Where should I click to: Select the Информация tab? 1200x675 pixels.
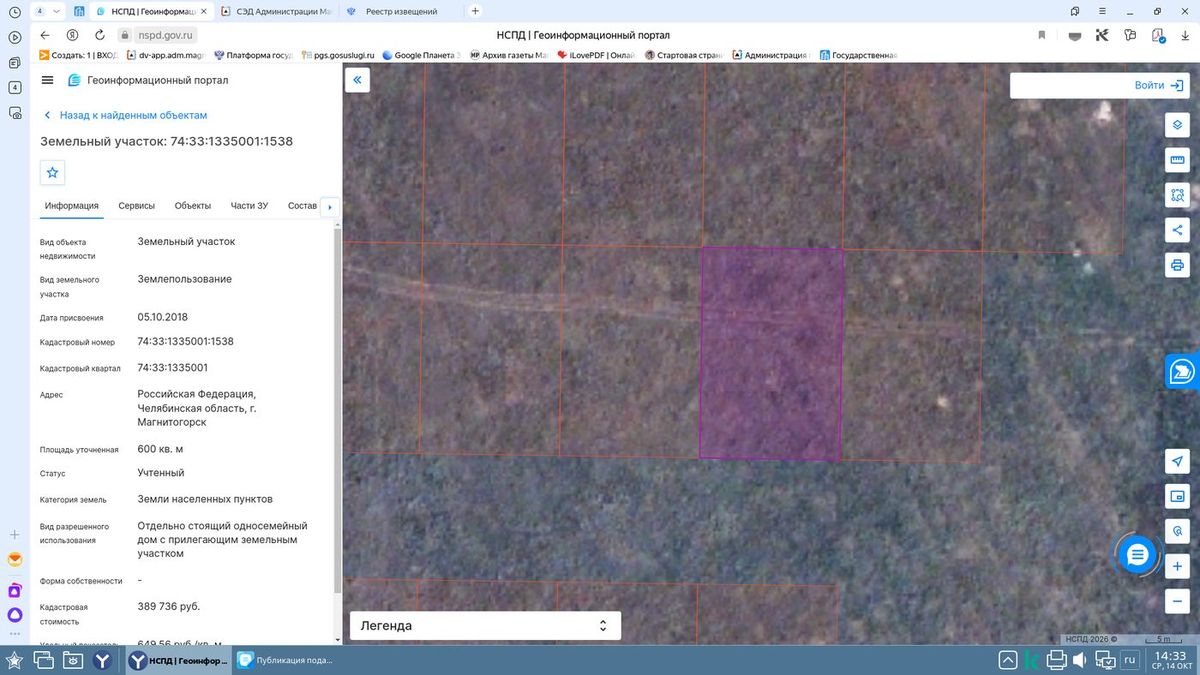pyautogui.click(x=72, y=206)
